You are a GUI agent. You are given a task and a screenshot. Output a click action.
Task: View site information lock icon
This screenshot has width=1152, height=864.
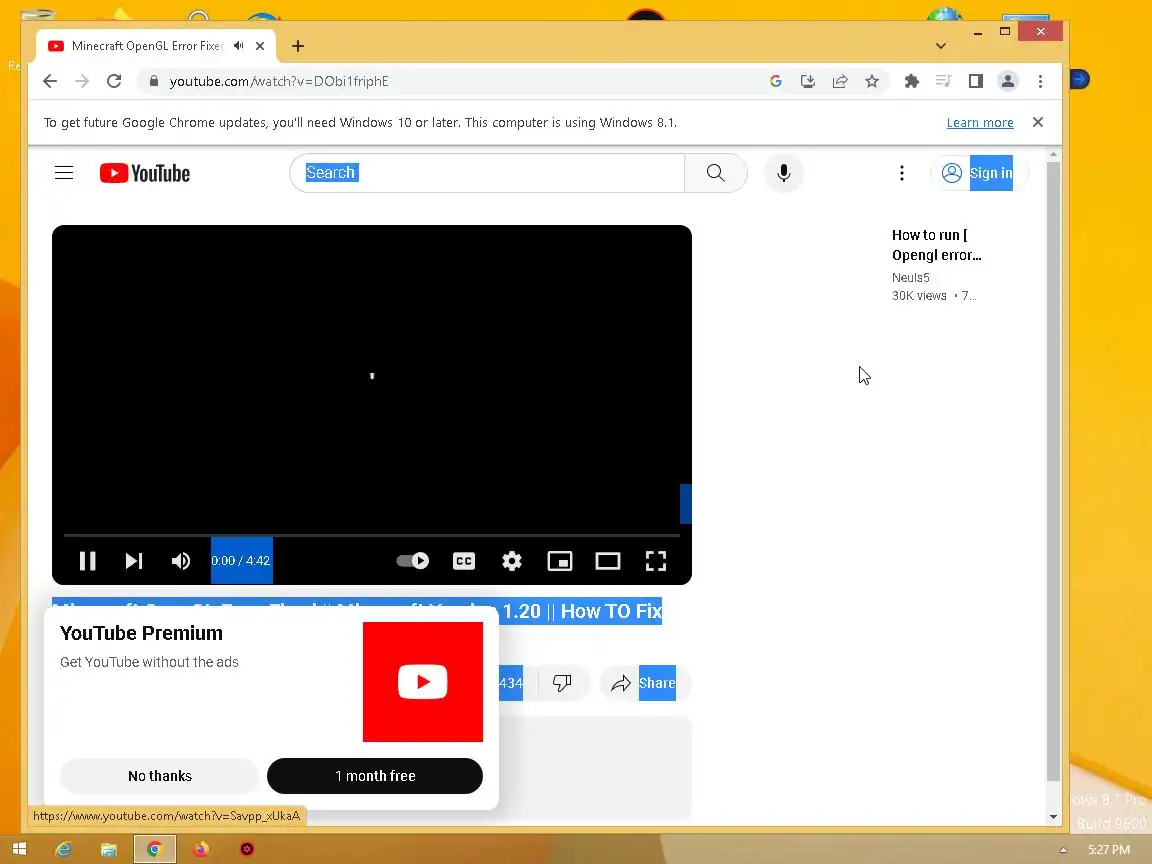(x=154, y=81)
